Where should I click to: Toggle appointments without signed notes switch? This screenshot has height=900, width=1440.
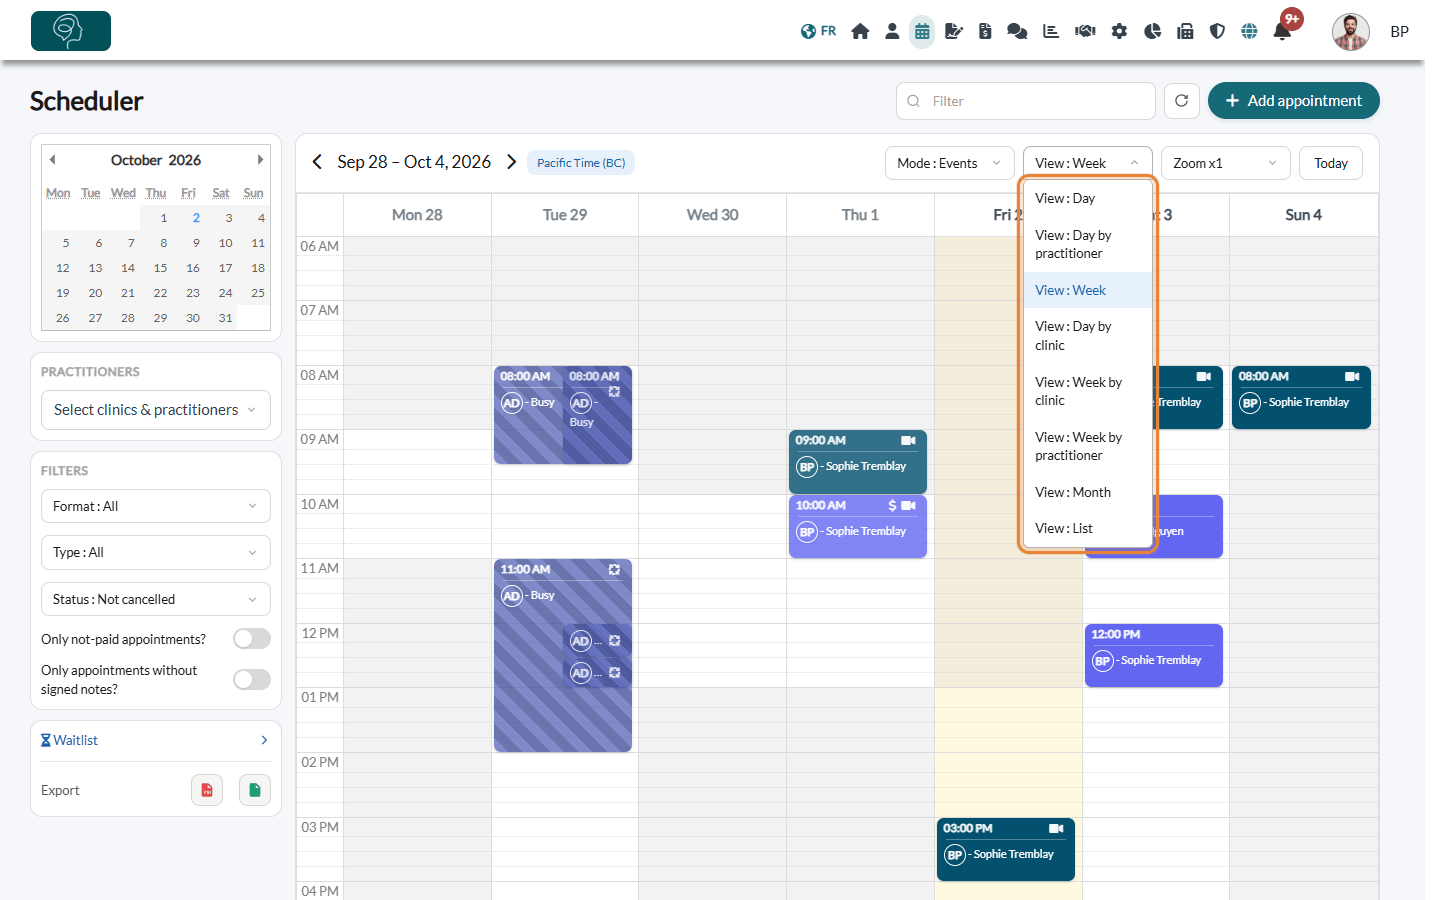[x=252, y=680]
